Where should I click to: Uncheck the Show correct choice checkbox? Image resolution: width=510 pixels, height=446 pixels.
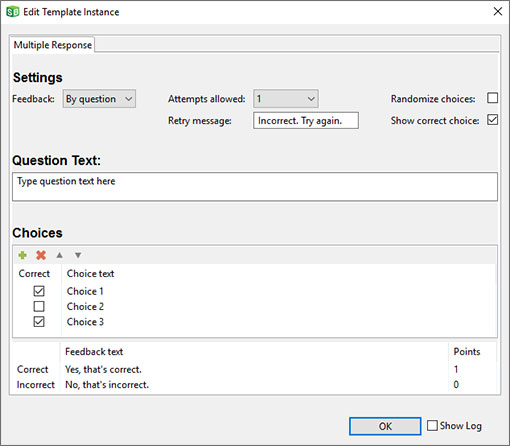pyautogui.click(x=492, y=120)
